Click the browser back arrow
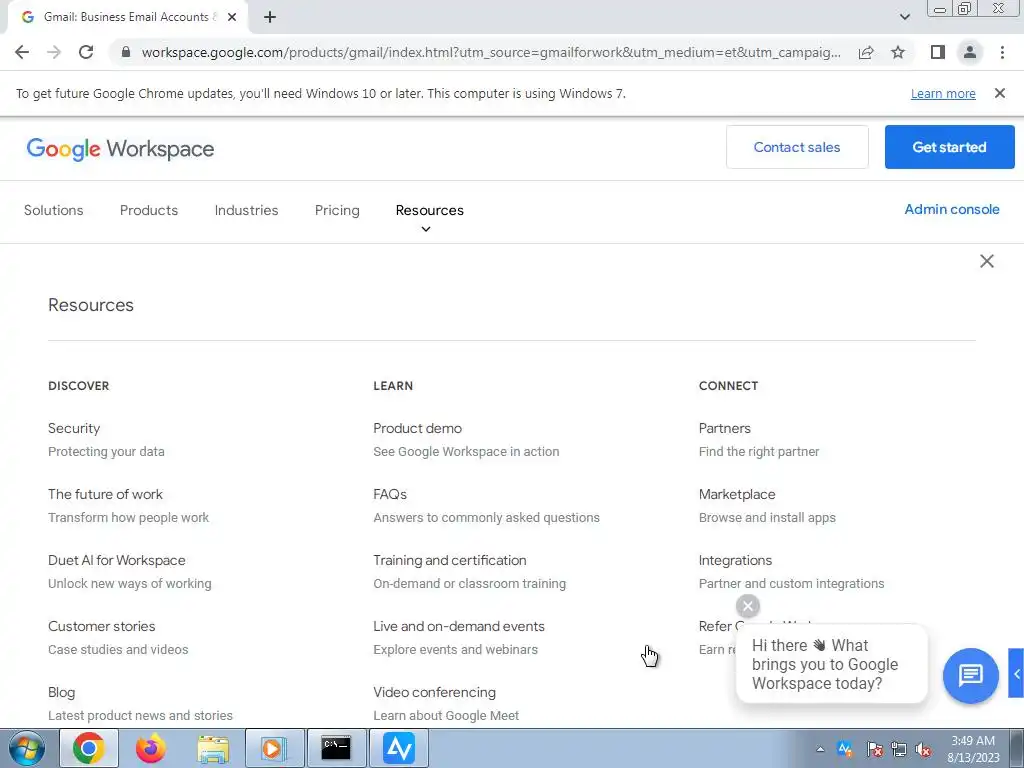Screen dimensions: 1024x768 (x=22, y=52)
